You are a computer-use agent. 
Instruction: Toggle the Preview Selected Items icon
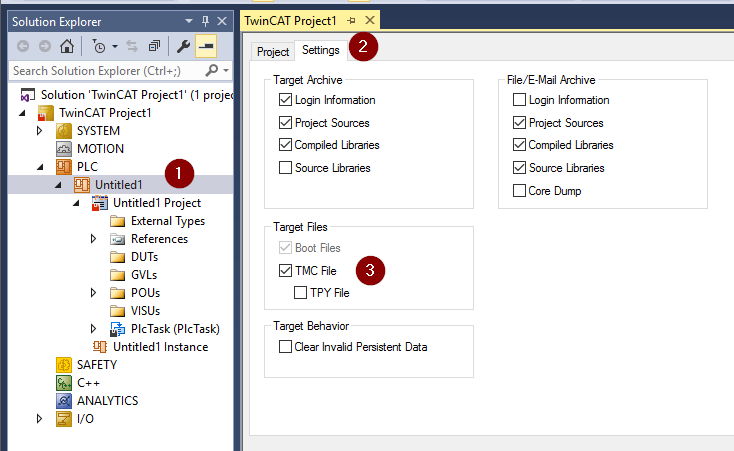[206, 46]
